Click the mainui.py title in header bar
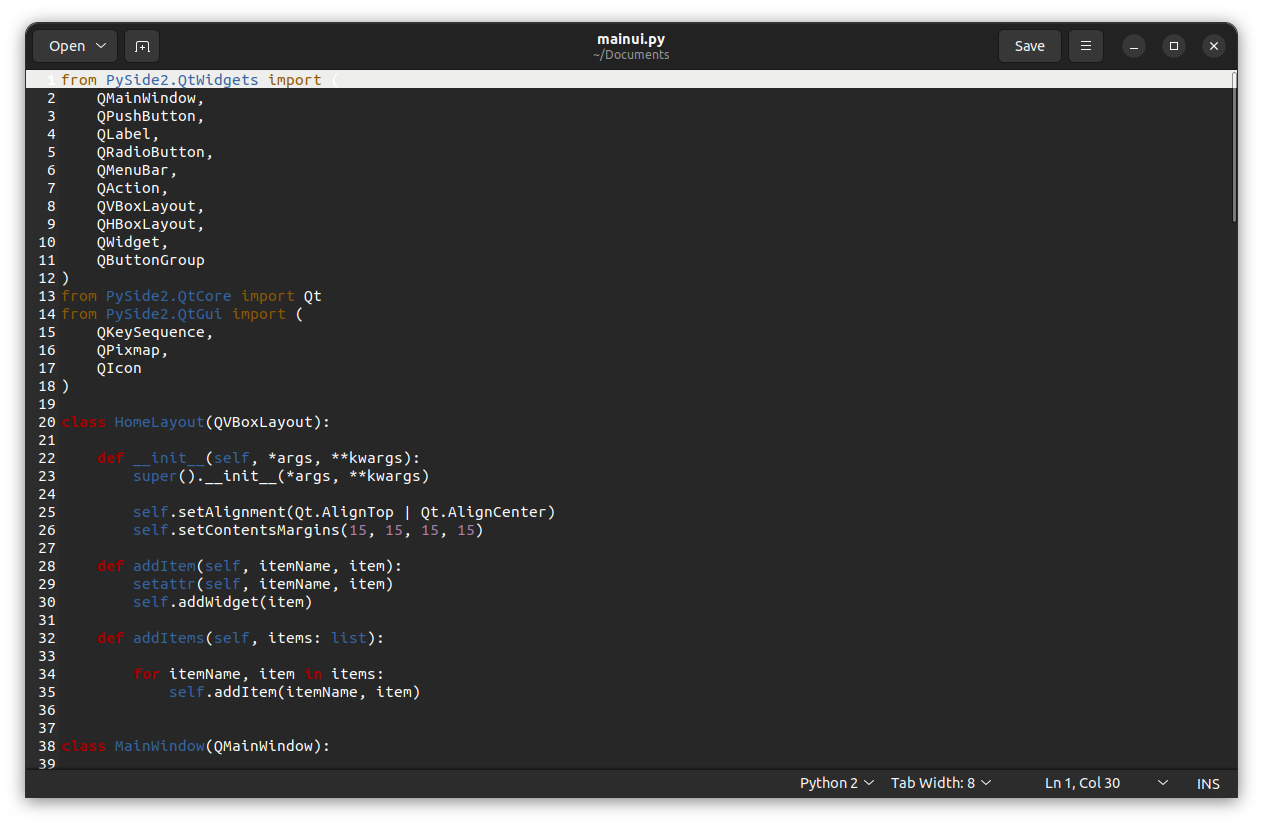Screen dimensions: 1263x826 [x=630, y=39]
